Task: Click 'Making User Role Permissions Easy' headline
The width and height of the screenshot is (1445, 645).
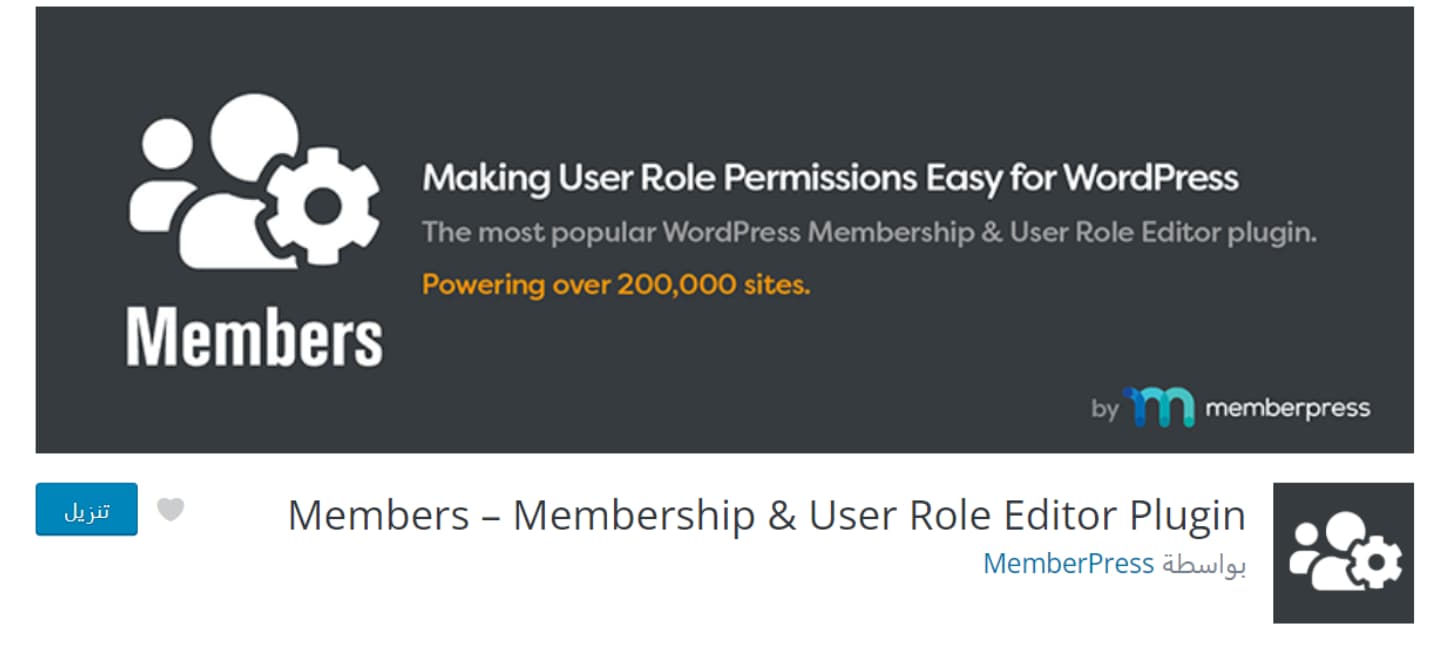Action: click(x=720, y=179)
